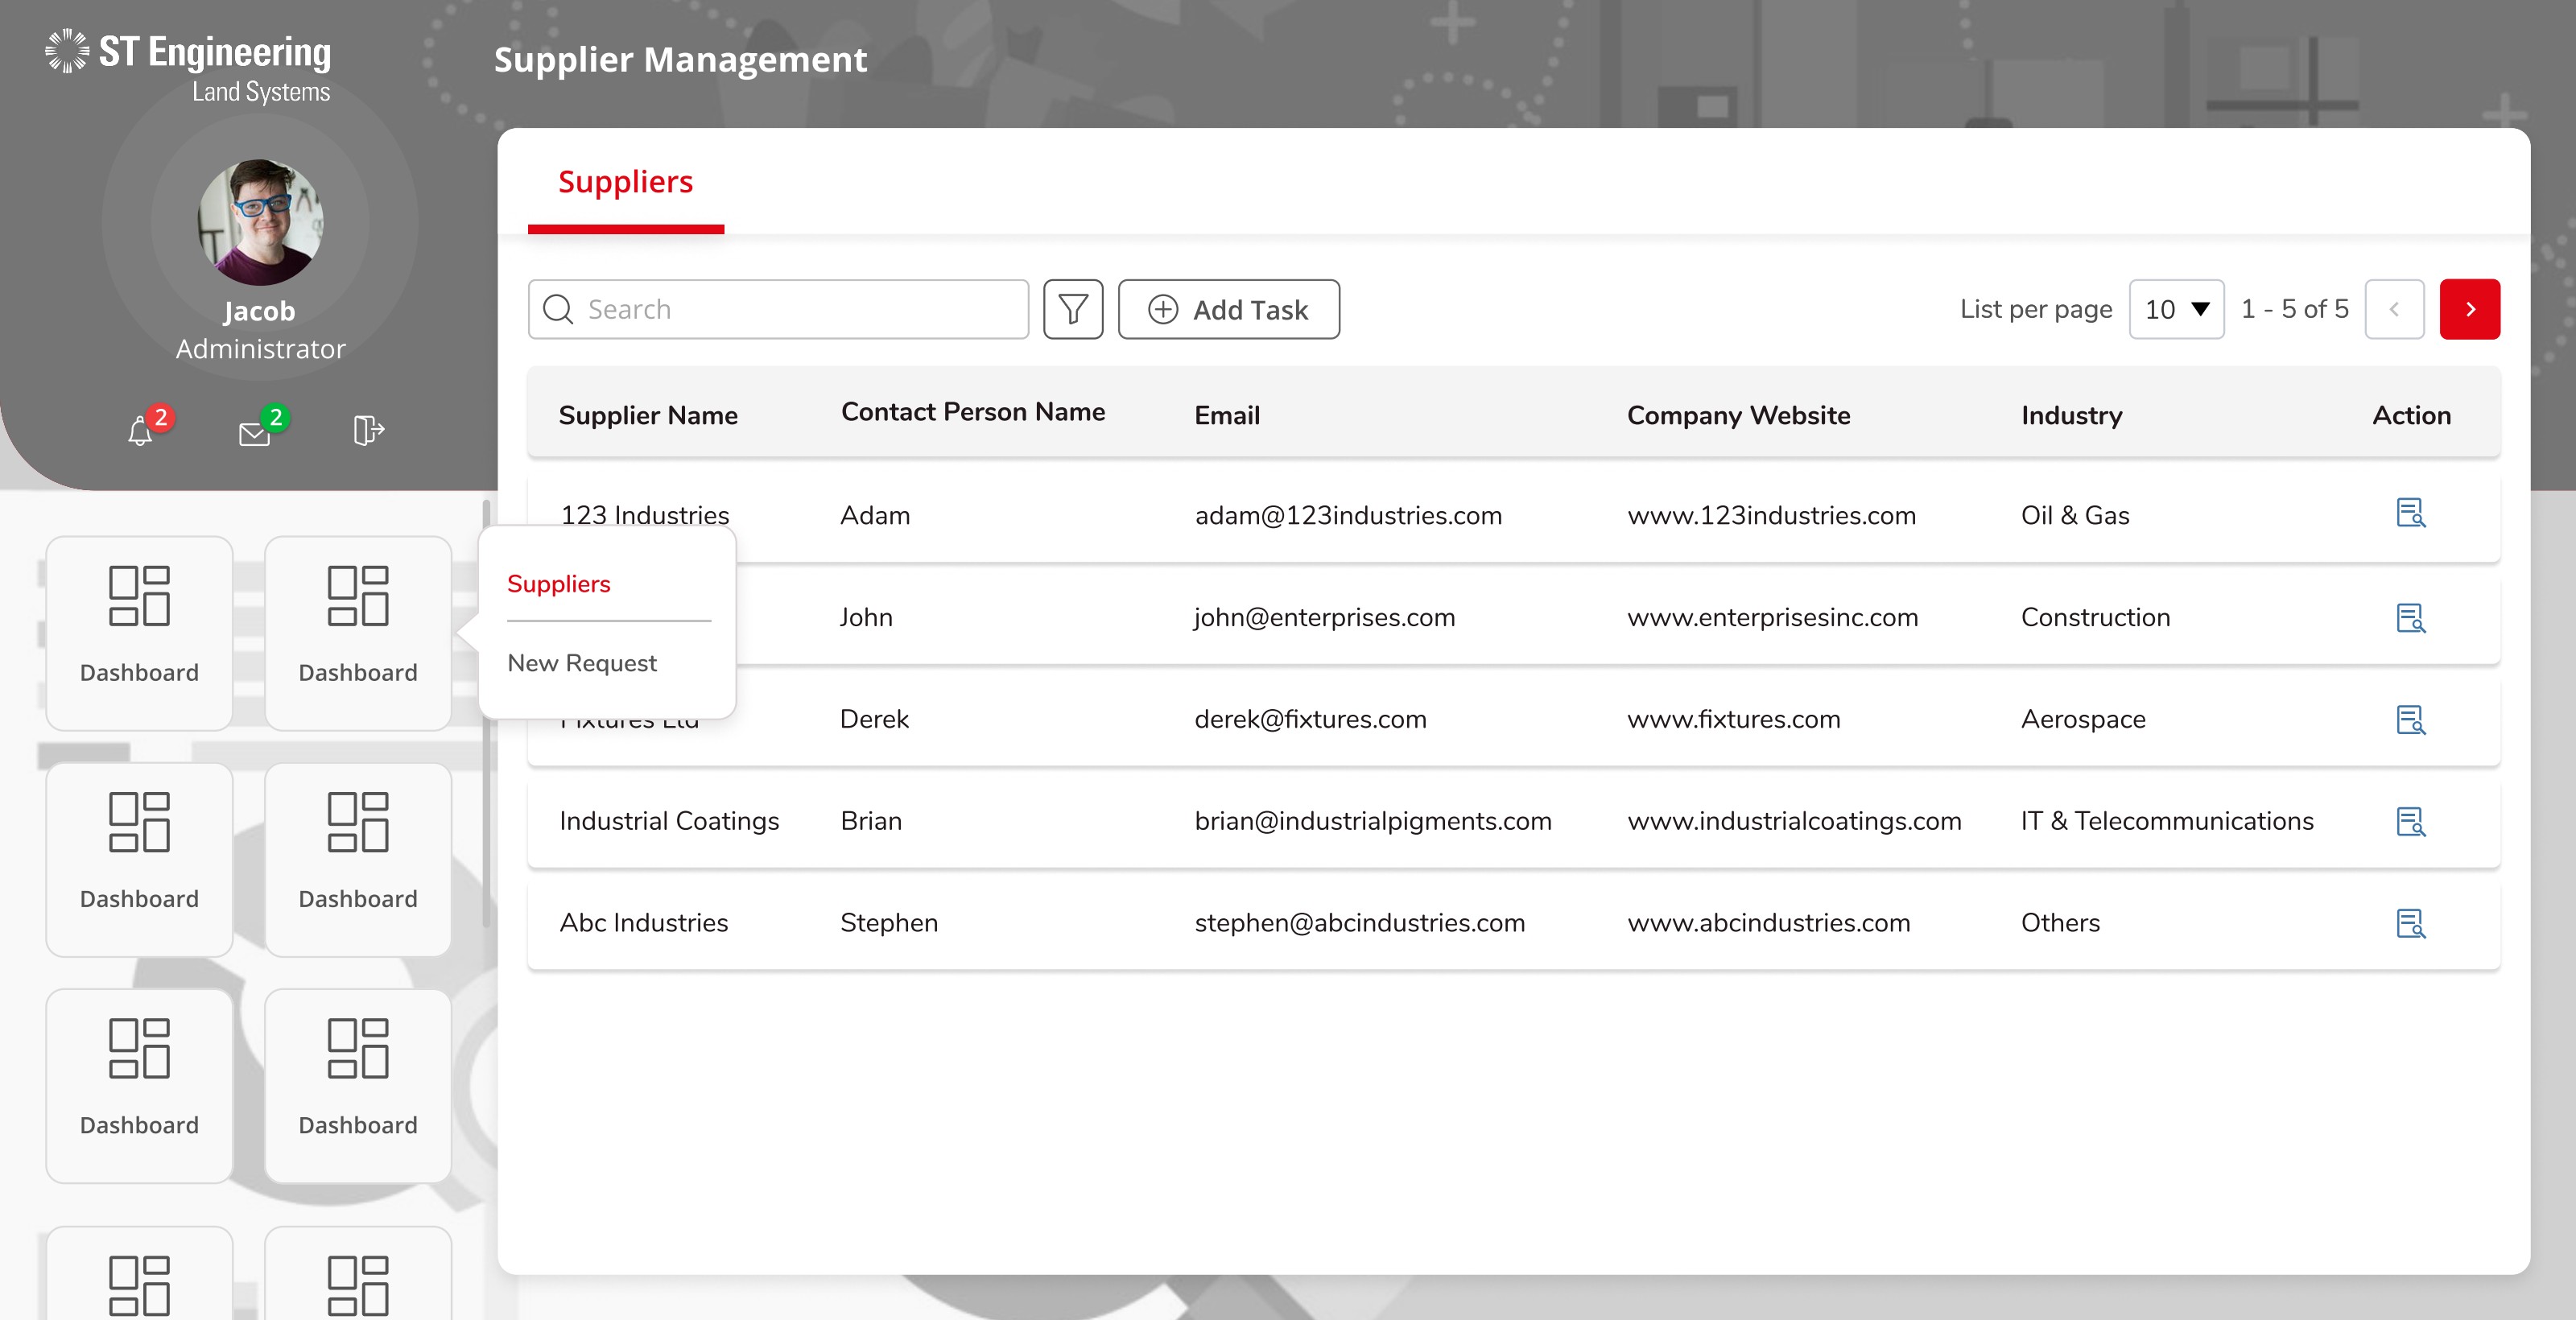Screen dimensions: 2576x1320
Task: Open the list per page dropdown
Action: pyautogui.click(x=2176, y=309)
